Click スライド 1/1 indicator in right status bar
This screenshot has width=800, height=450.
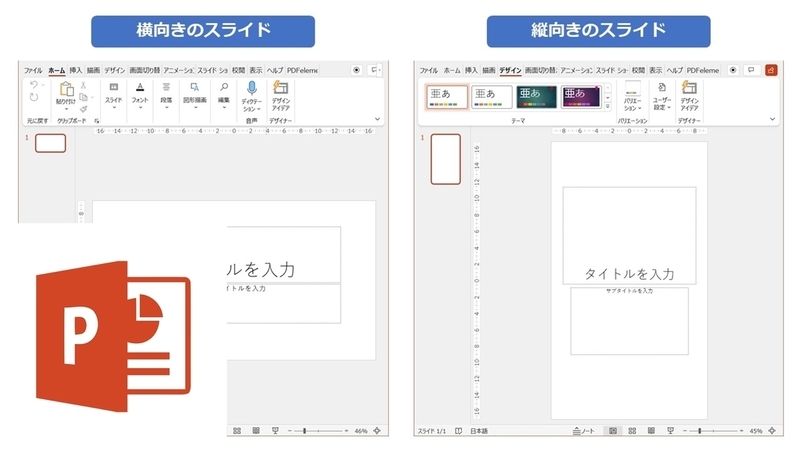tap(432, 431)
